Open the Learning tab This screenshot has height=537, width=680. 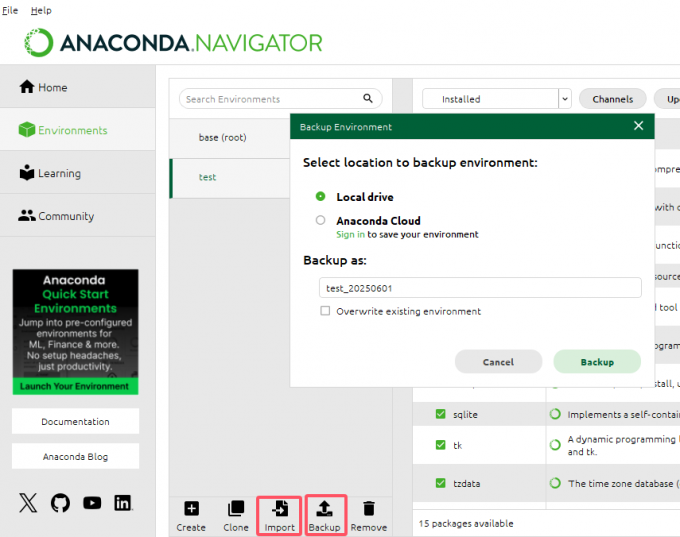tap(78, 173)
